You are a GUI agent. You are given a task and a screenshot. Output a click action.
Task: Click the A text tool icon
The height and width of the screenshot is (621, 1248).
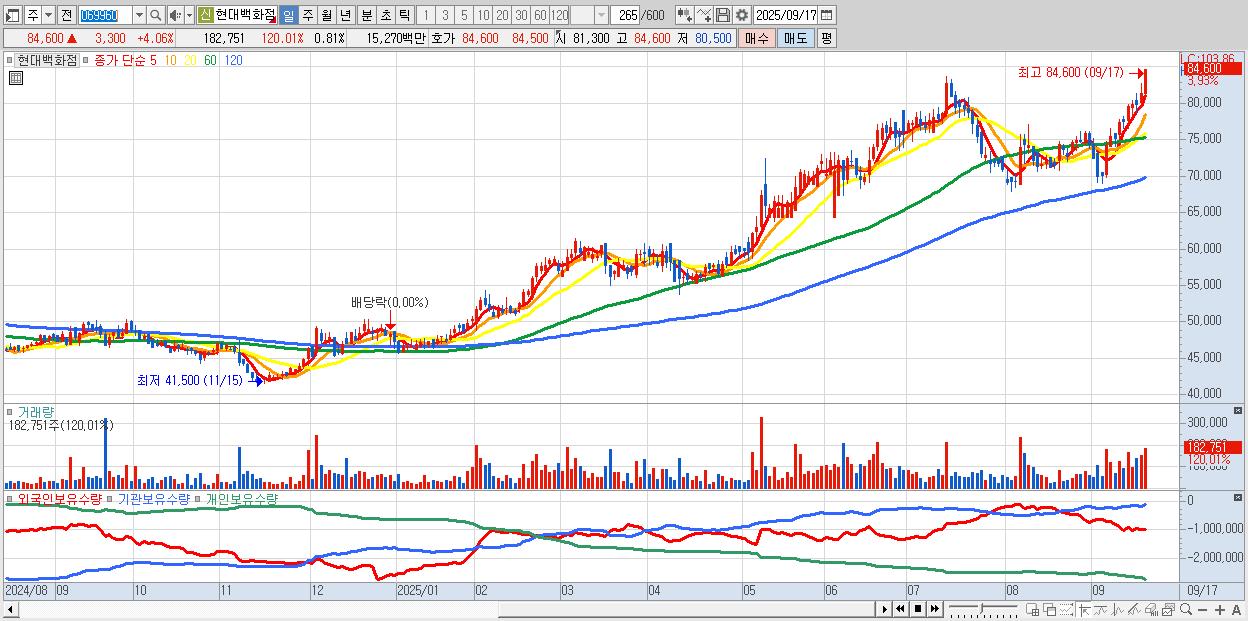[x=1237, y=609]
